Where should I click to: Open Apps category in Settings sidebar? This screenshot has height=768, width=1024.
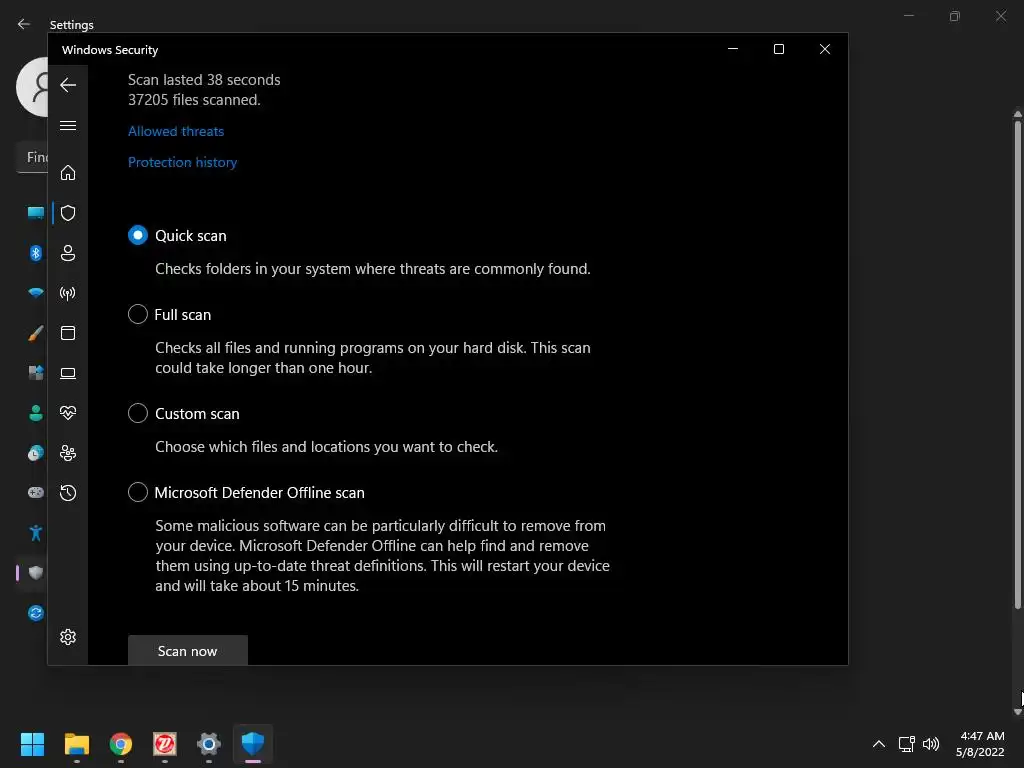35,373
